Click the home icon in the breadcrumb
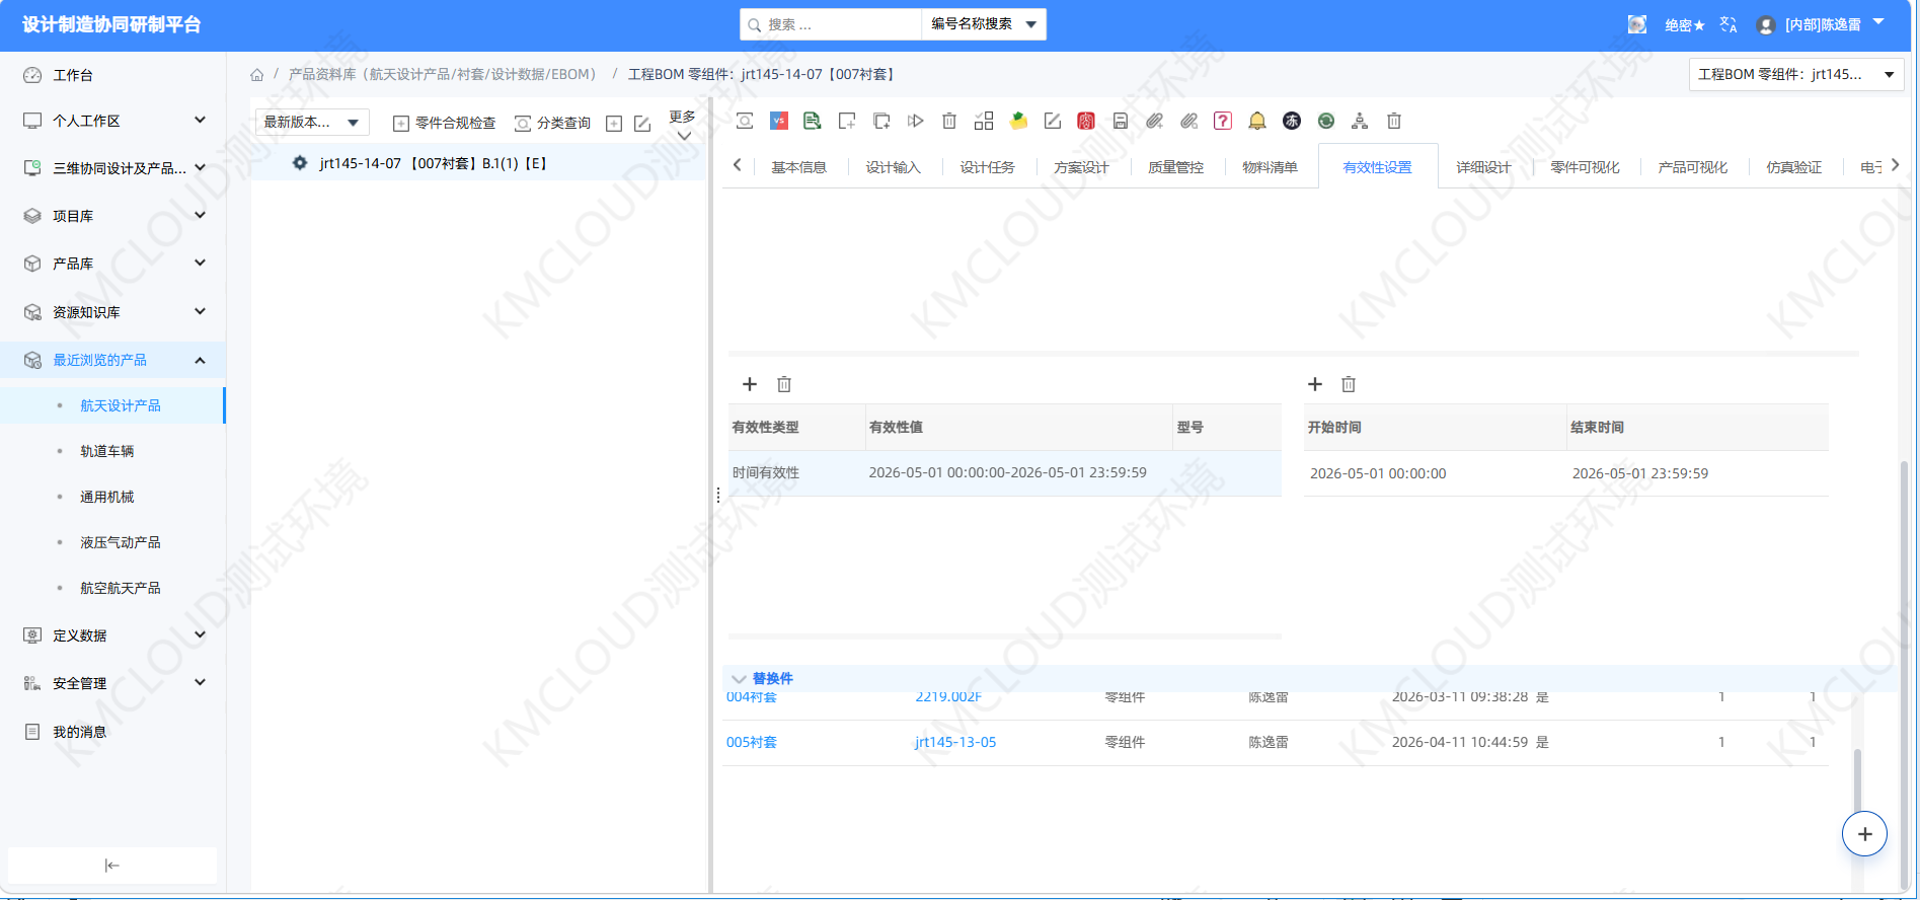This screenshot has height=900, width=1920. tap(257, 75)
